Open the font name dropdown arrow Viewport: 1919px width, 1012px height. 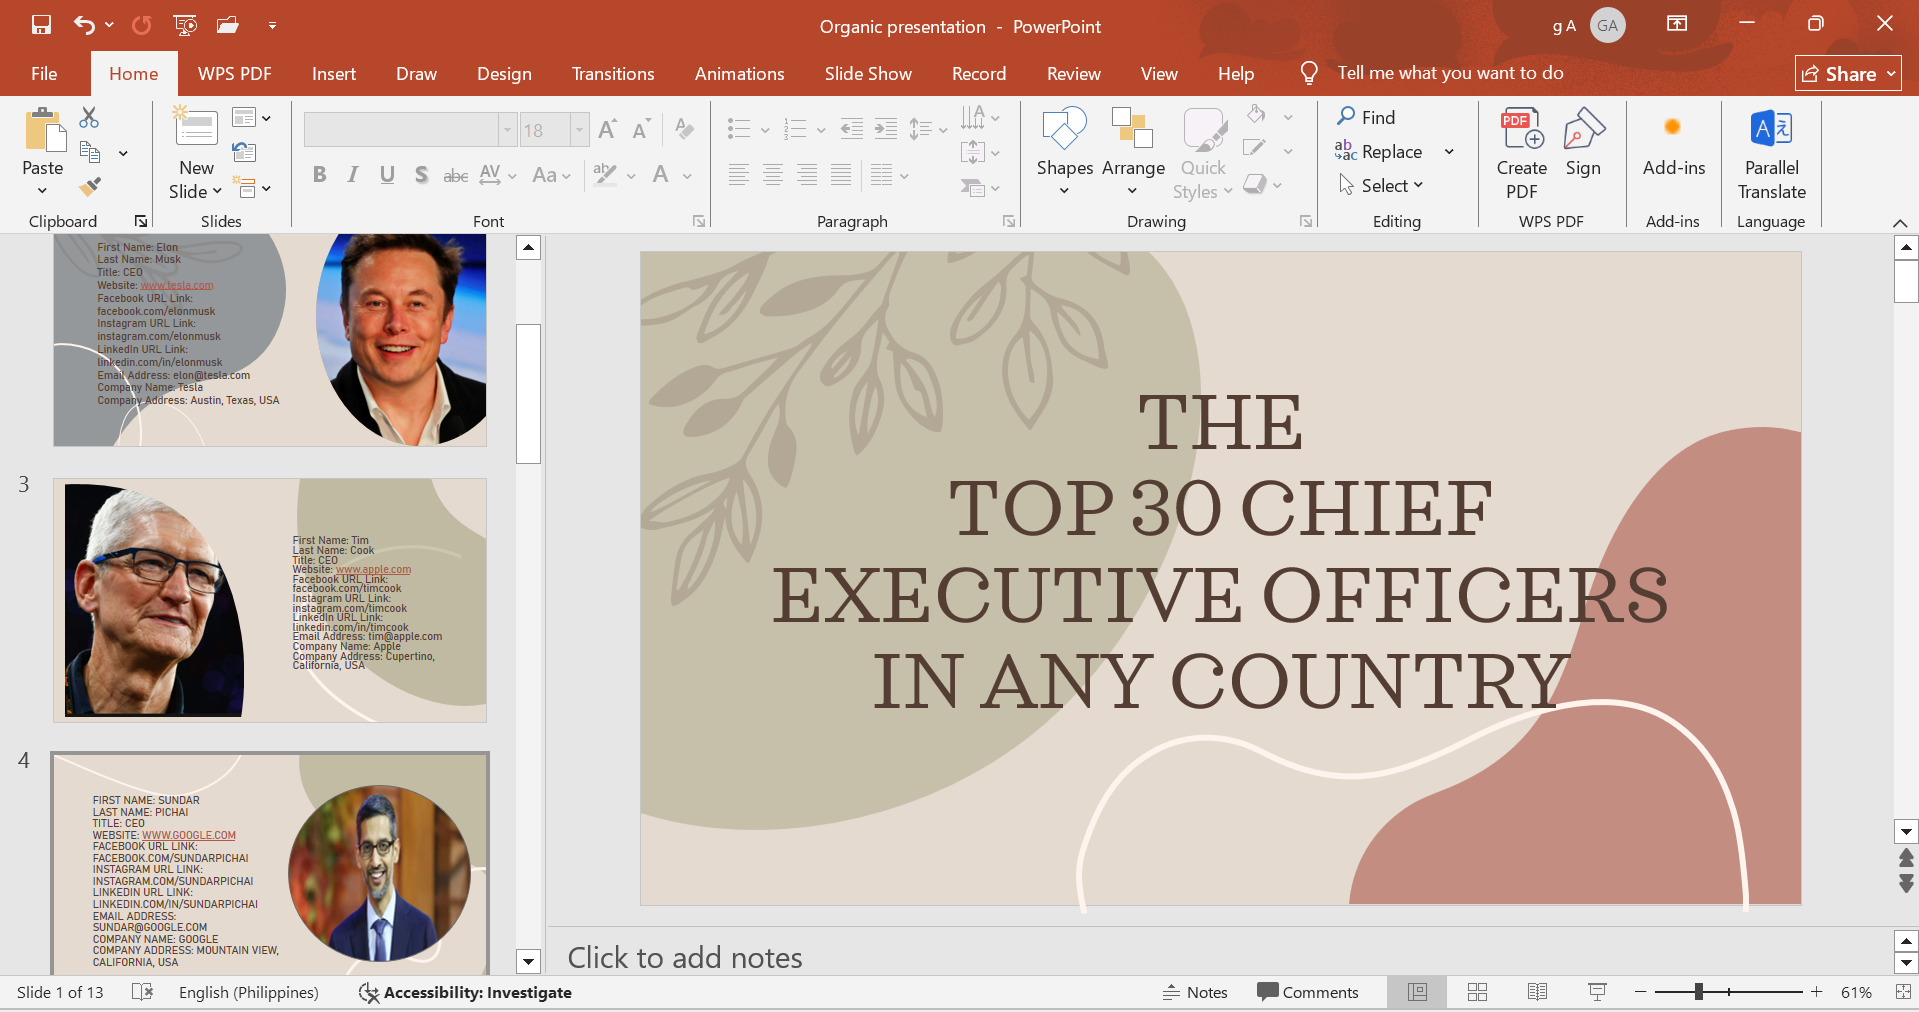[x=507, y=129]
